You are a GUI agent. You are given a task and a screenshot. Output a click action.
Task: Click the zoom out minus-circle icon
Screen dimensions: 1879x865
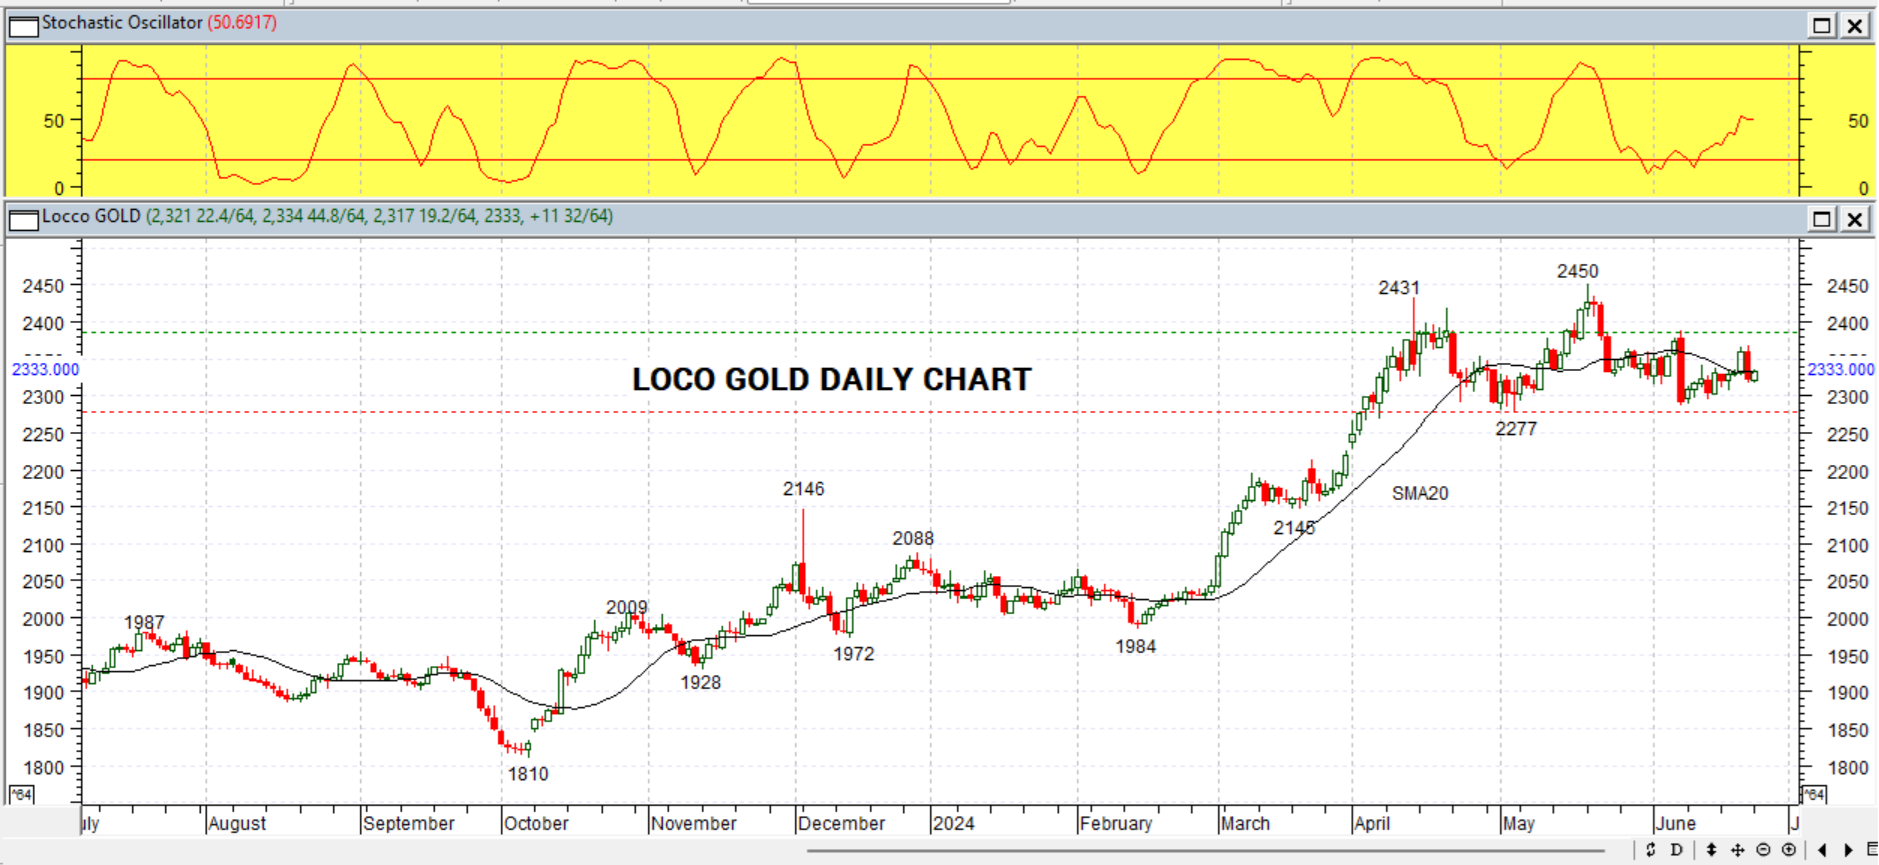coord(1763,850)
